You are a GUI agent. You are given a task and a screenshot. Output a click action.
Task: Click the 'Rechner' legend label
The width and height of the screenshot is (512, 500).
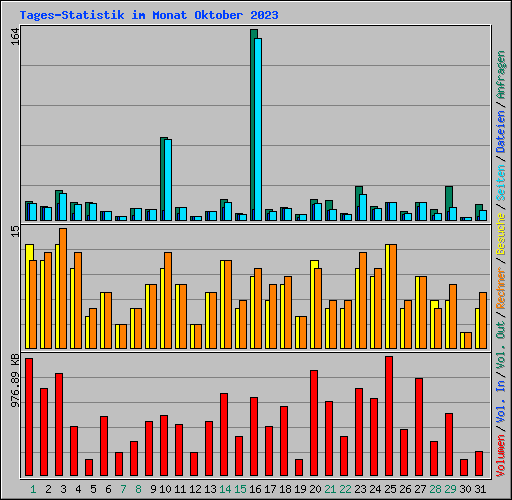coord(501,288)
